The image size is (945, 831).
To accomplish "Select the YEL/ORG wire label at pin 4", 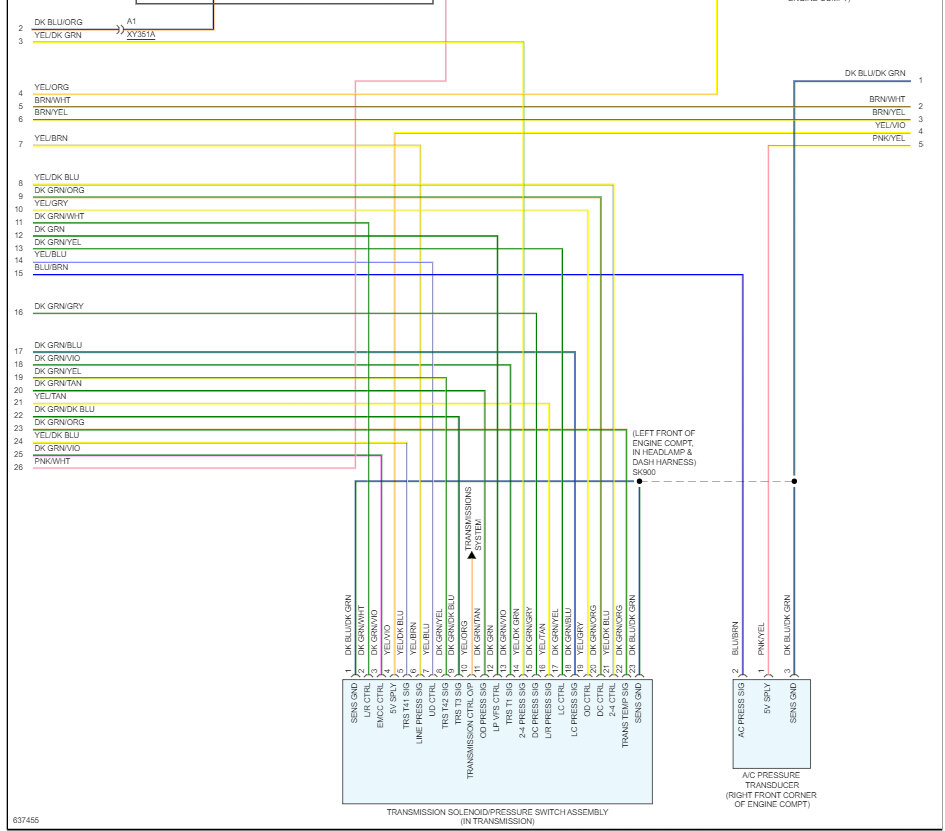I will click(51, 87).
